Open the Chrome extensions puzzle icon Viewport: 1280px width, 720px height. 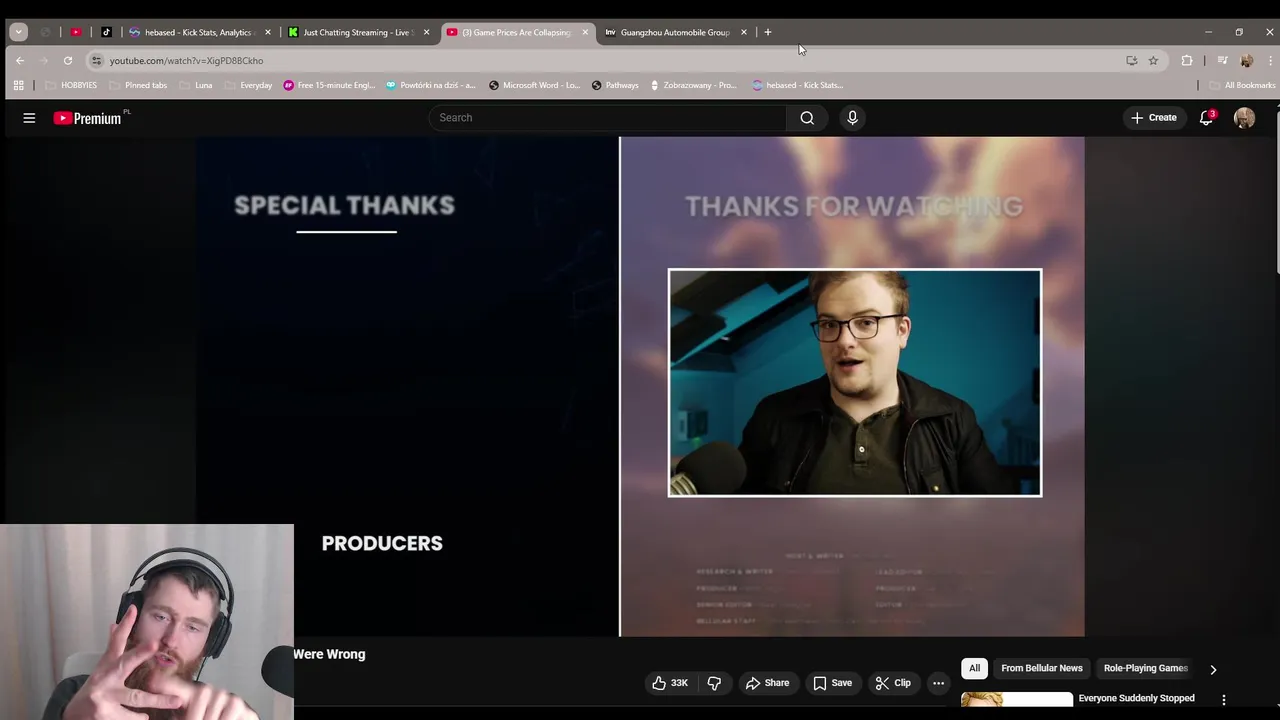pos(1187,60)
